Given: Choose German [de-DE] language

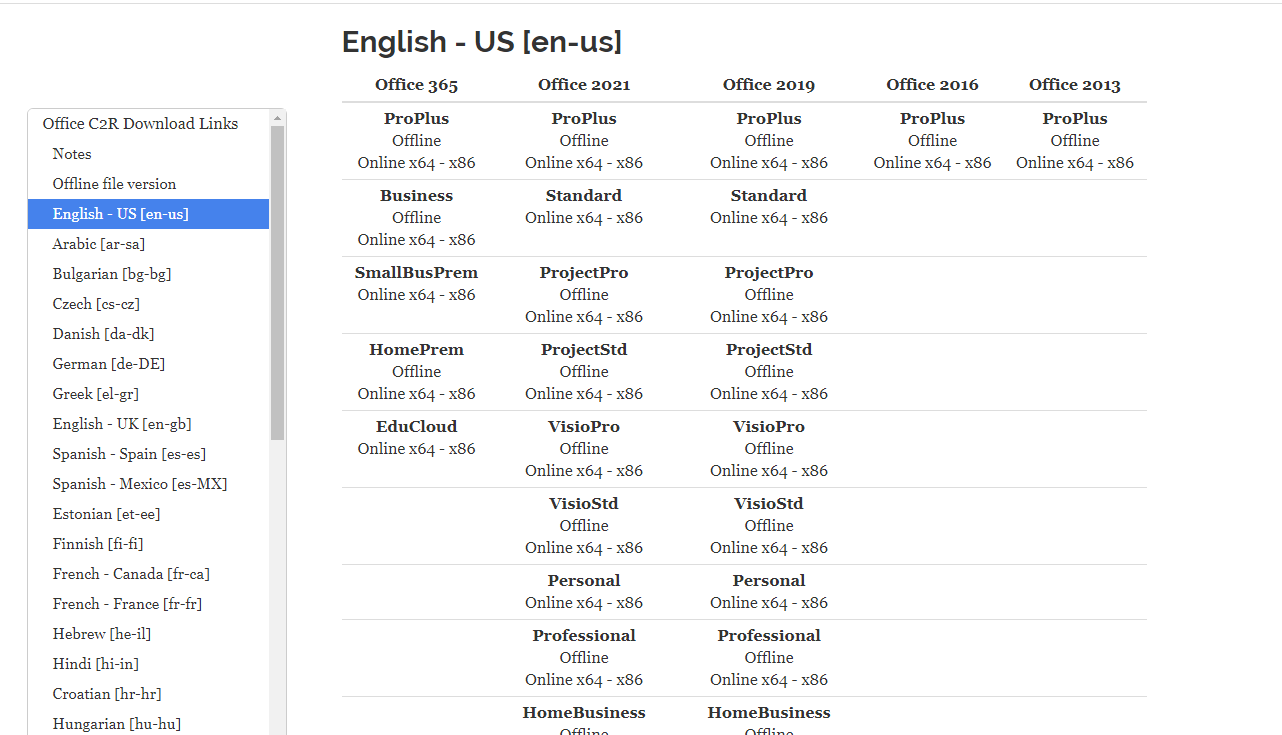Looking at the screenshot, I should [108, 364].
